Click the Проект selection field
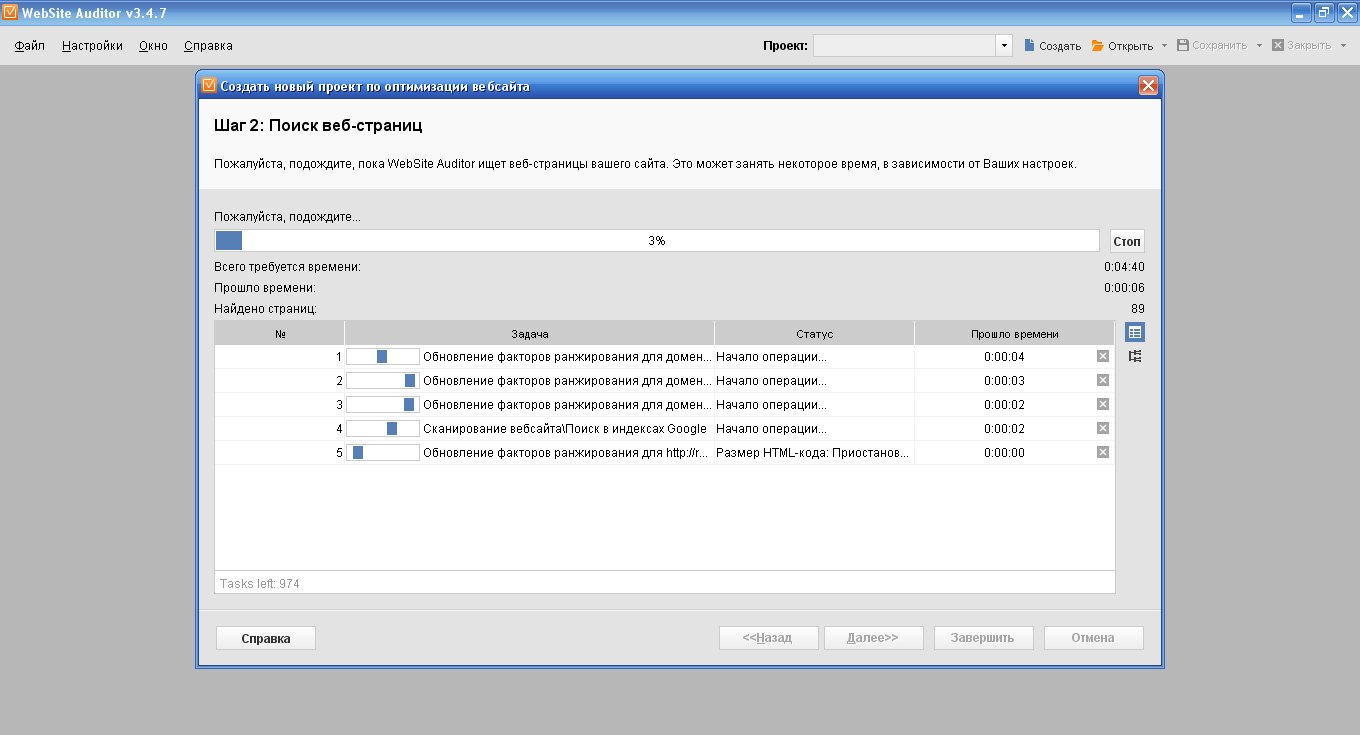Viewport: 1360px width, 735px height. click(x=905, y=45)
